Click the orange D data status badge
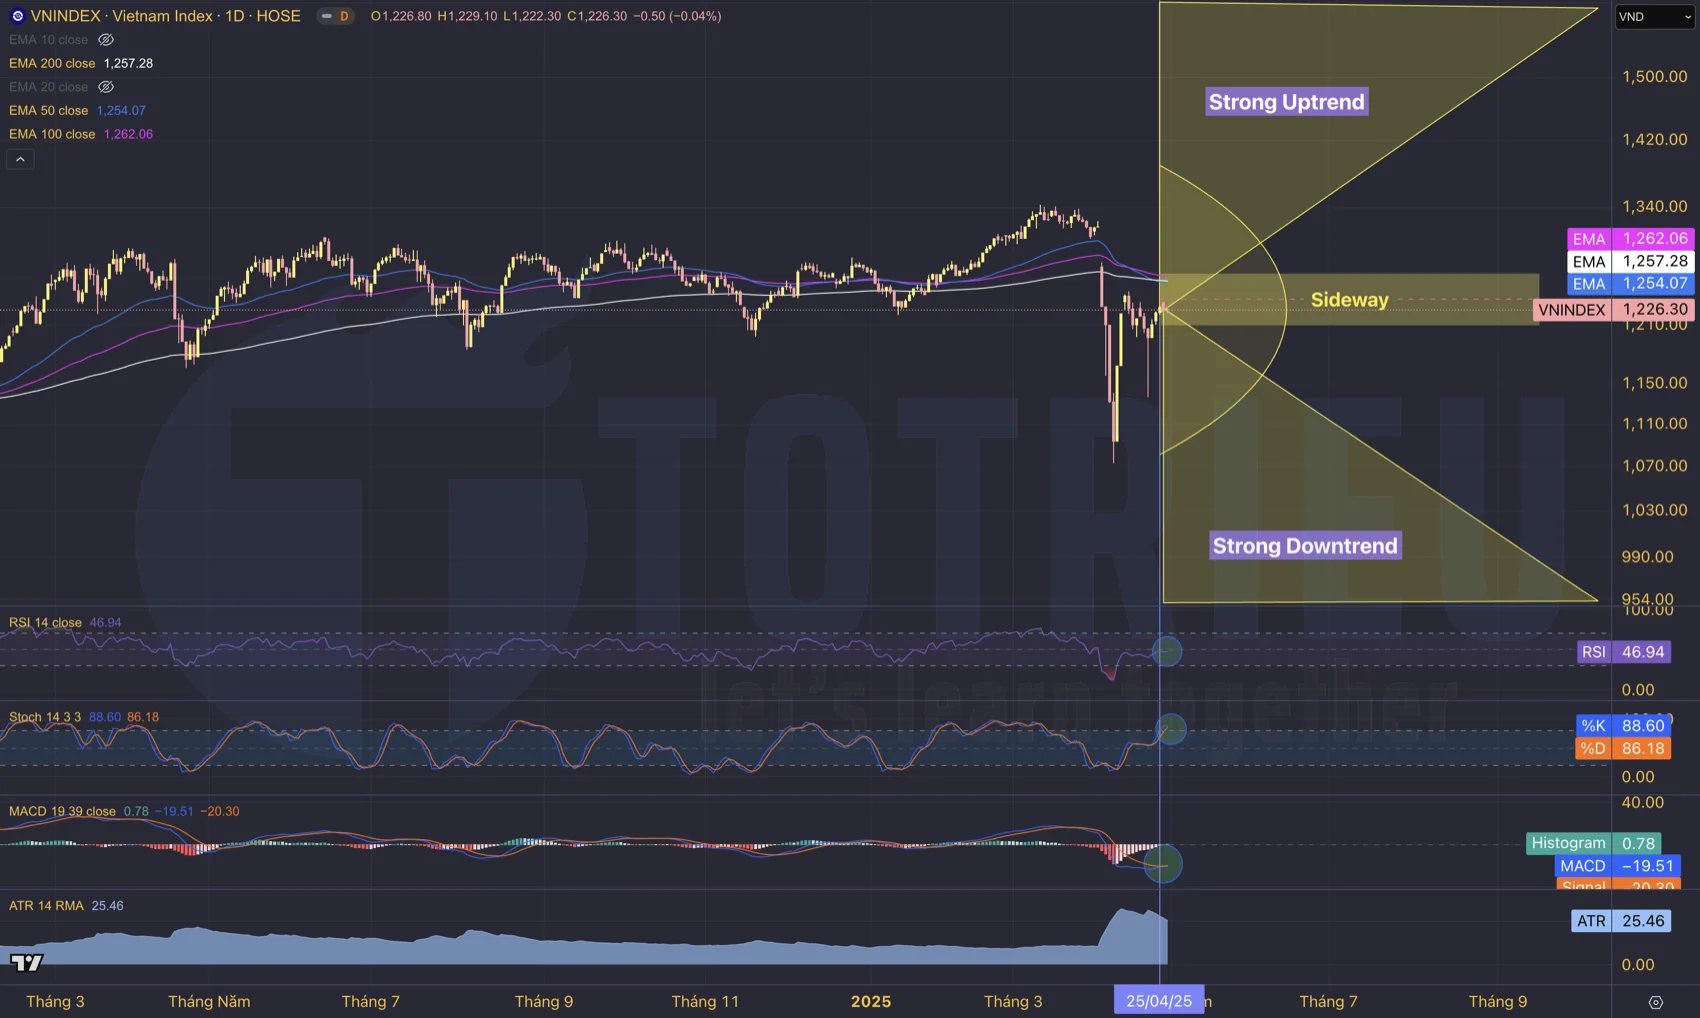This screenshot has height=1018, width=1700. [x=344, y=16]
